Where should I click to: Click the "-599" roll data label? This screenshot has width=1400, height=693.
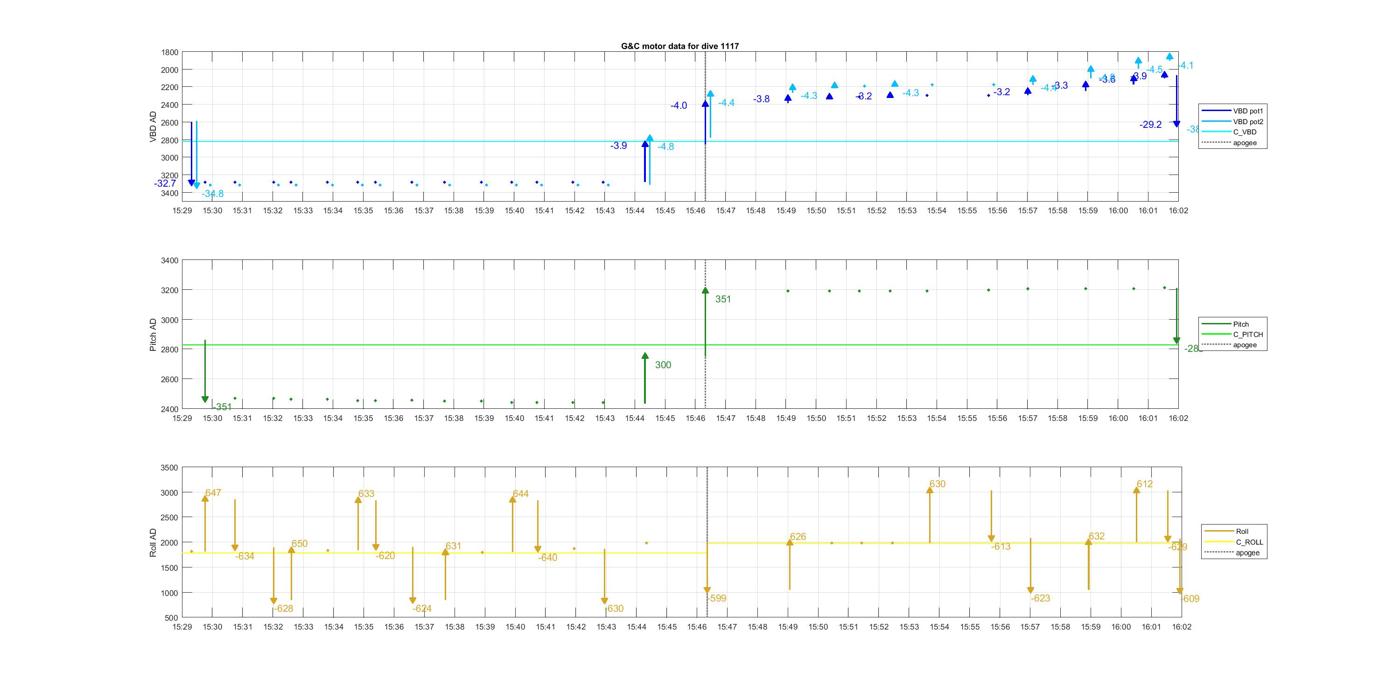(x=716, y=598)
